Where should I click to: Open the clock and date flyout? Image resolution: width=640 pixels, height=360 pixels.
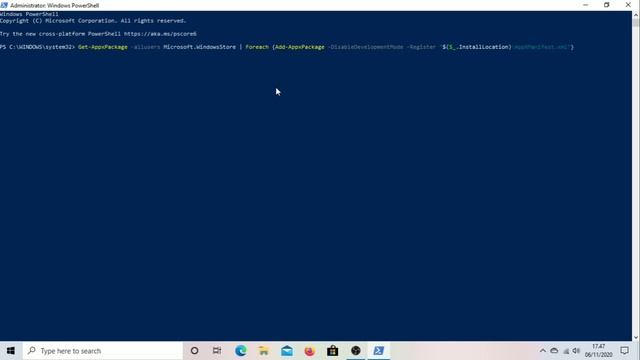[598, 351]
